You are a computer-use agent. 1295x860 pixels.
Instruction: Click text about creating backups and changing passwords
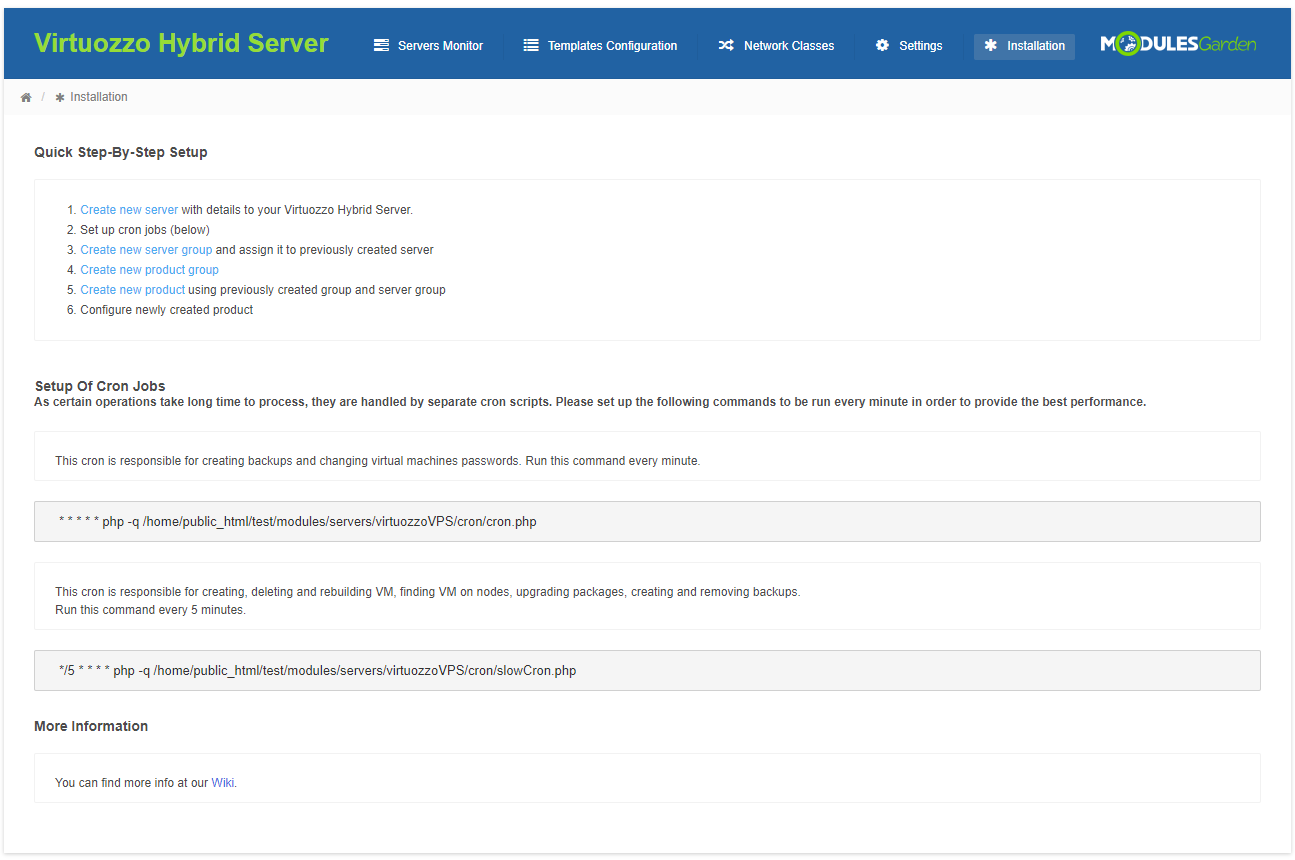point(378,461)
